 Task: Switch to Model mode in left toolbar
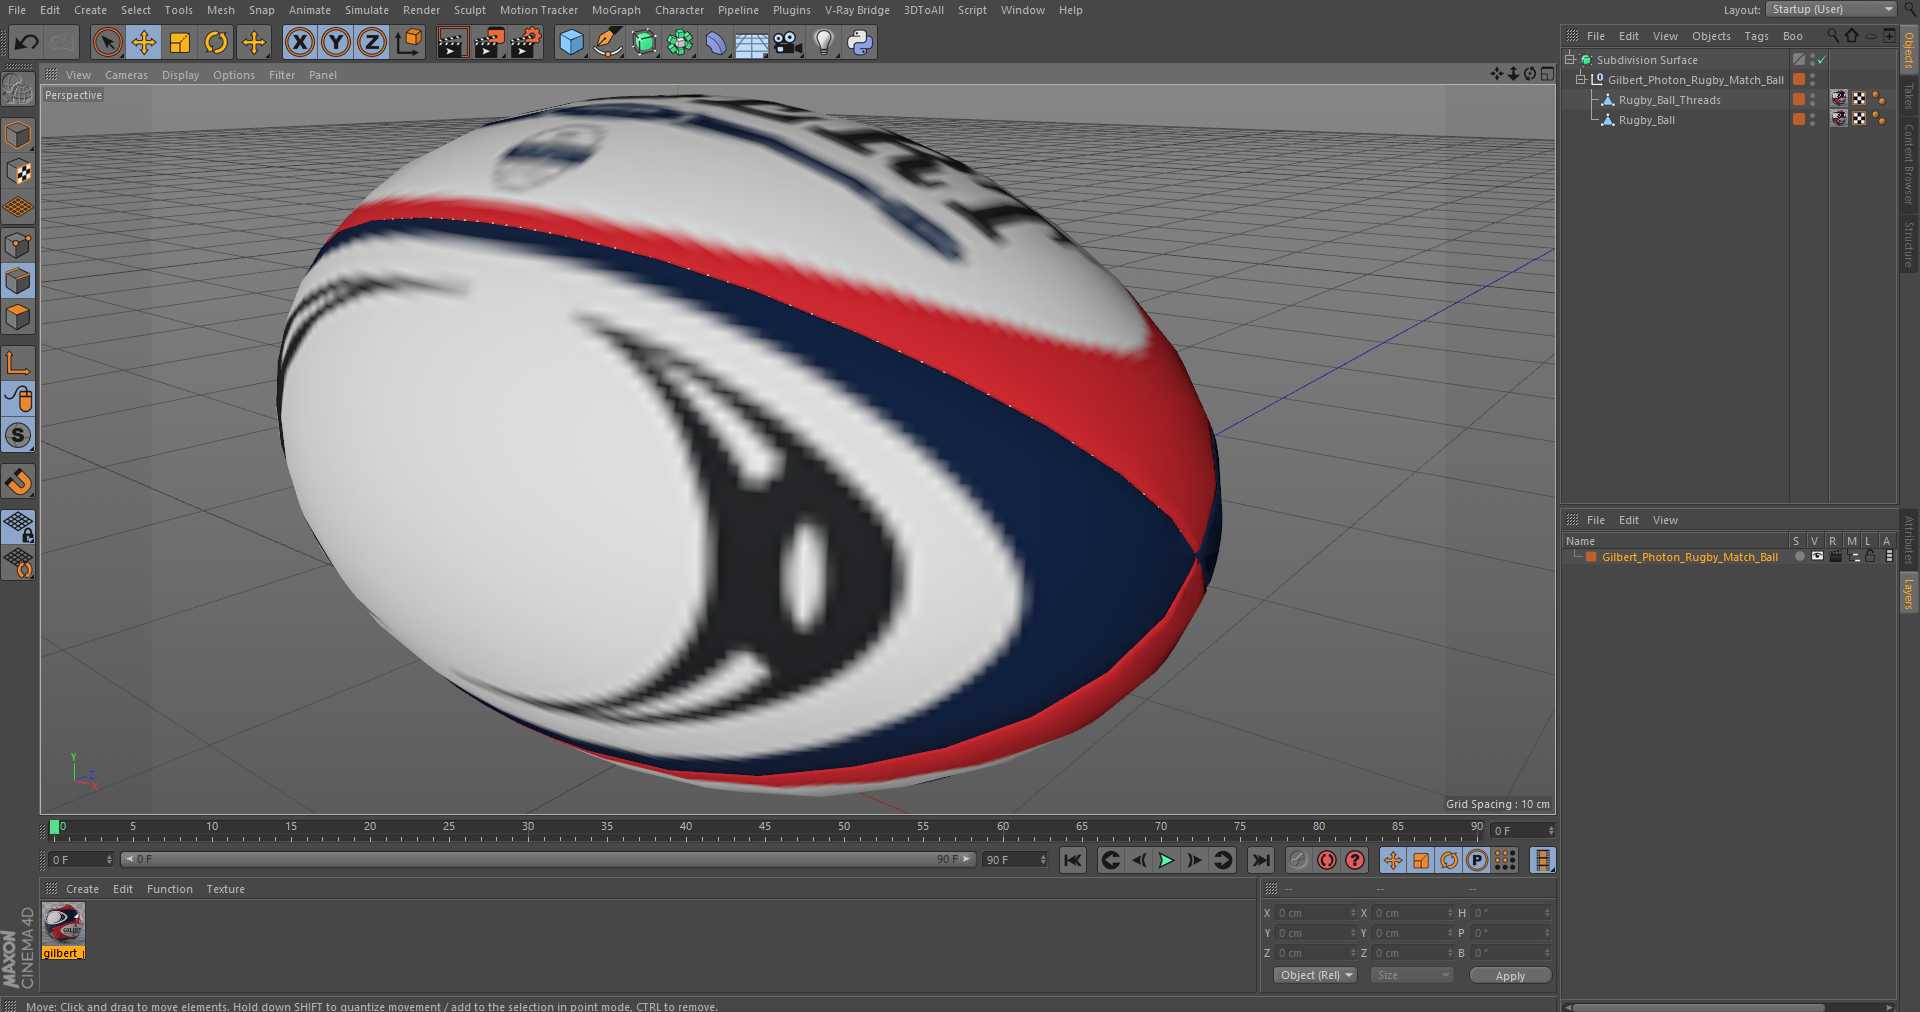pos(18,135)
